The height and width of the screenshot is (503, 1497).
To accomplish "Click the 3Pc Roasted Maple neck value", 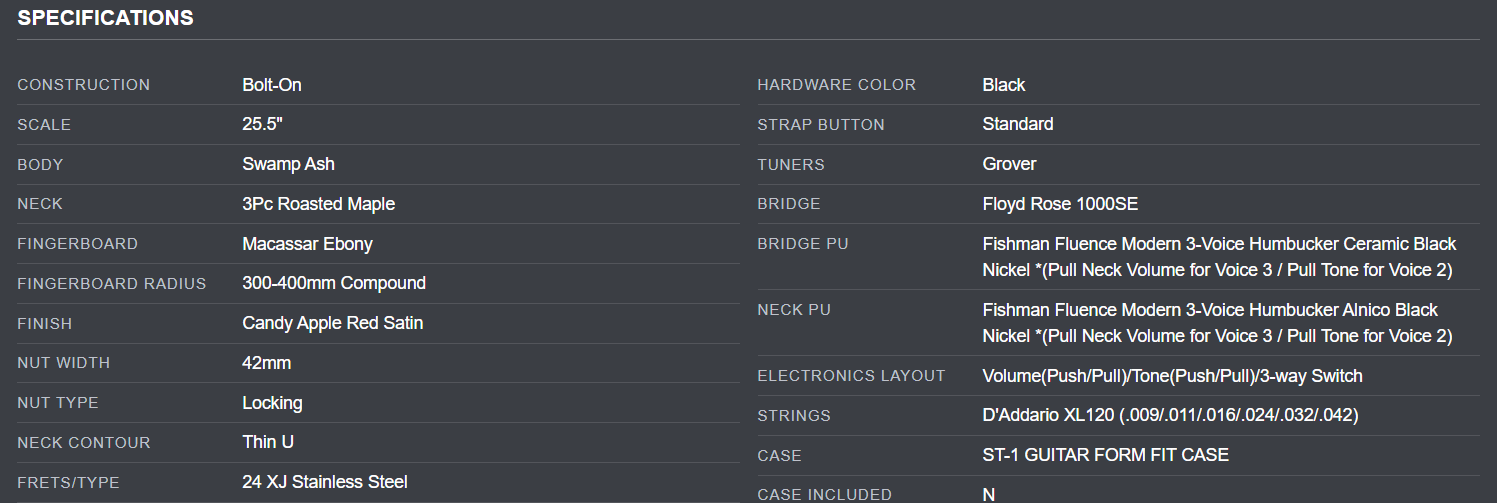I will [x=318, y=204].
